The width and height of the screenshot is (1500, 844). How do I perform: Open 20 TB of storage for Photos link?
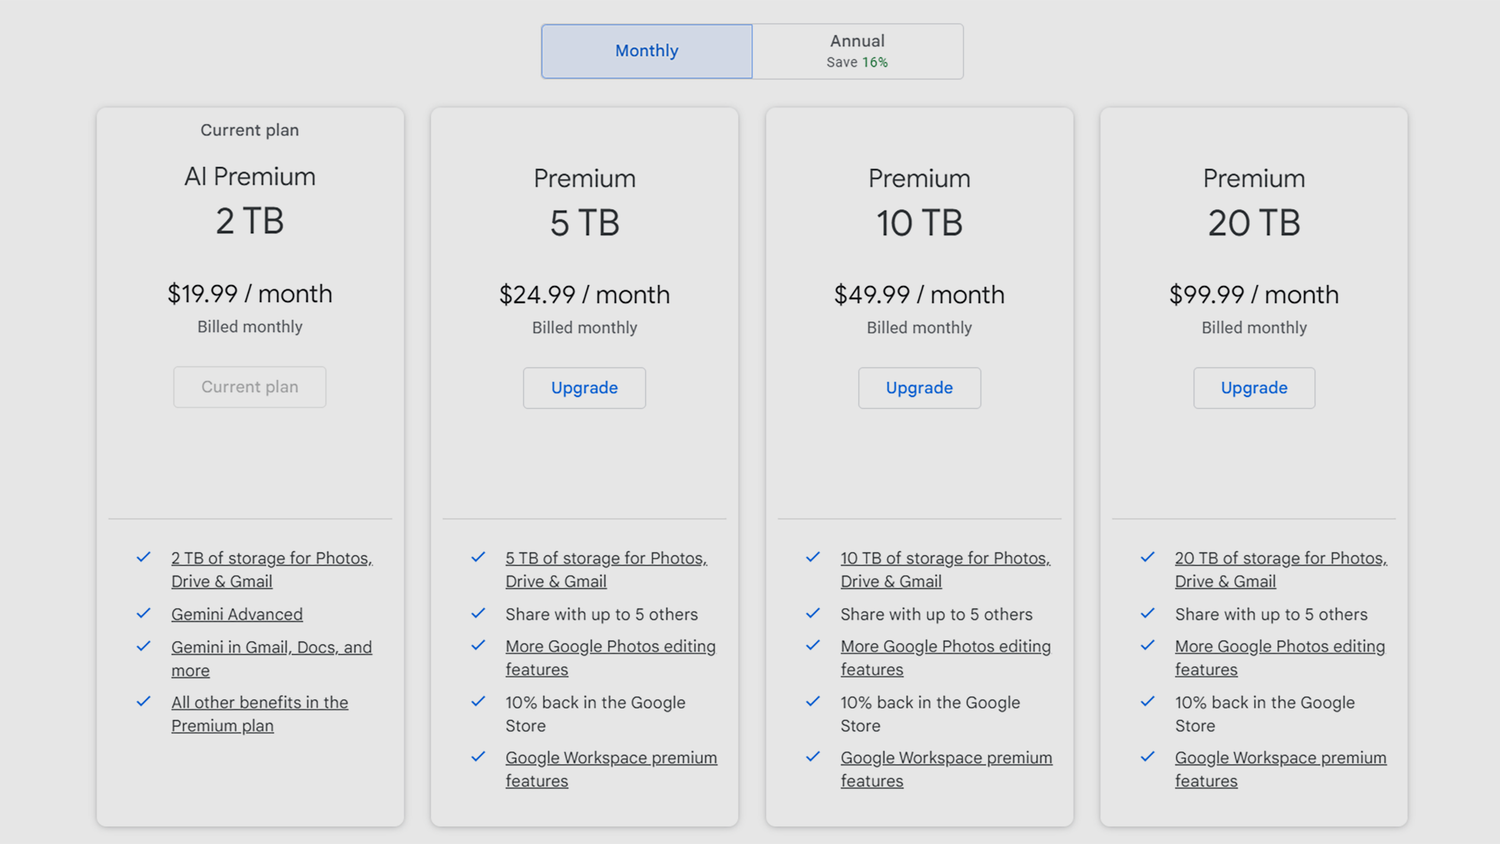click(x=1280, y=559)
